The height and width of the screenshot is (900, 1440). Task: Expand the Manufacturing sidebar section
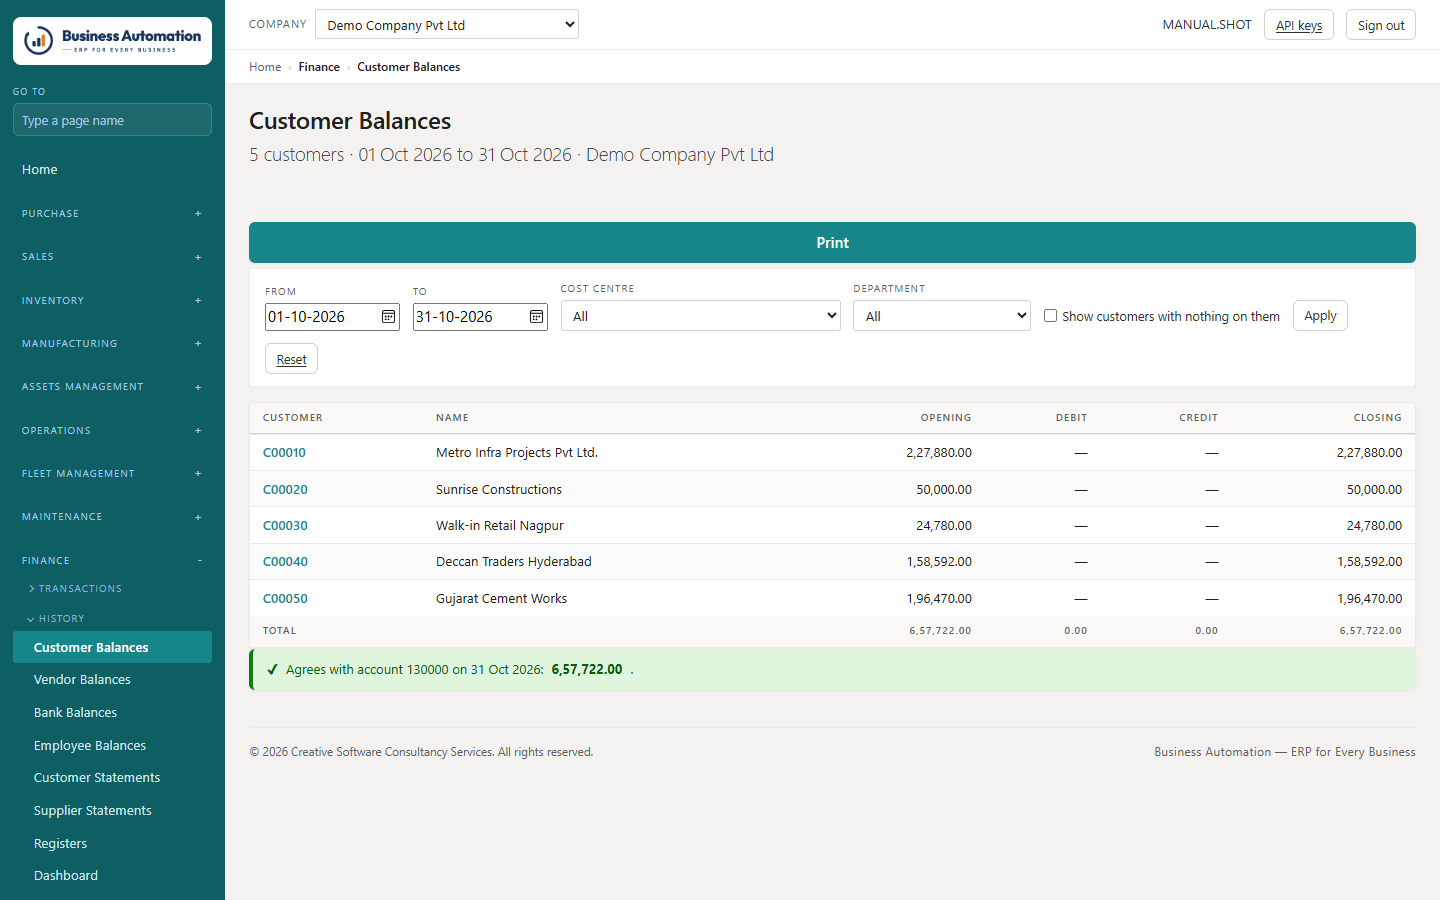112,344
